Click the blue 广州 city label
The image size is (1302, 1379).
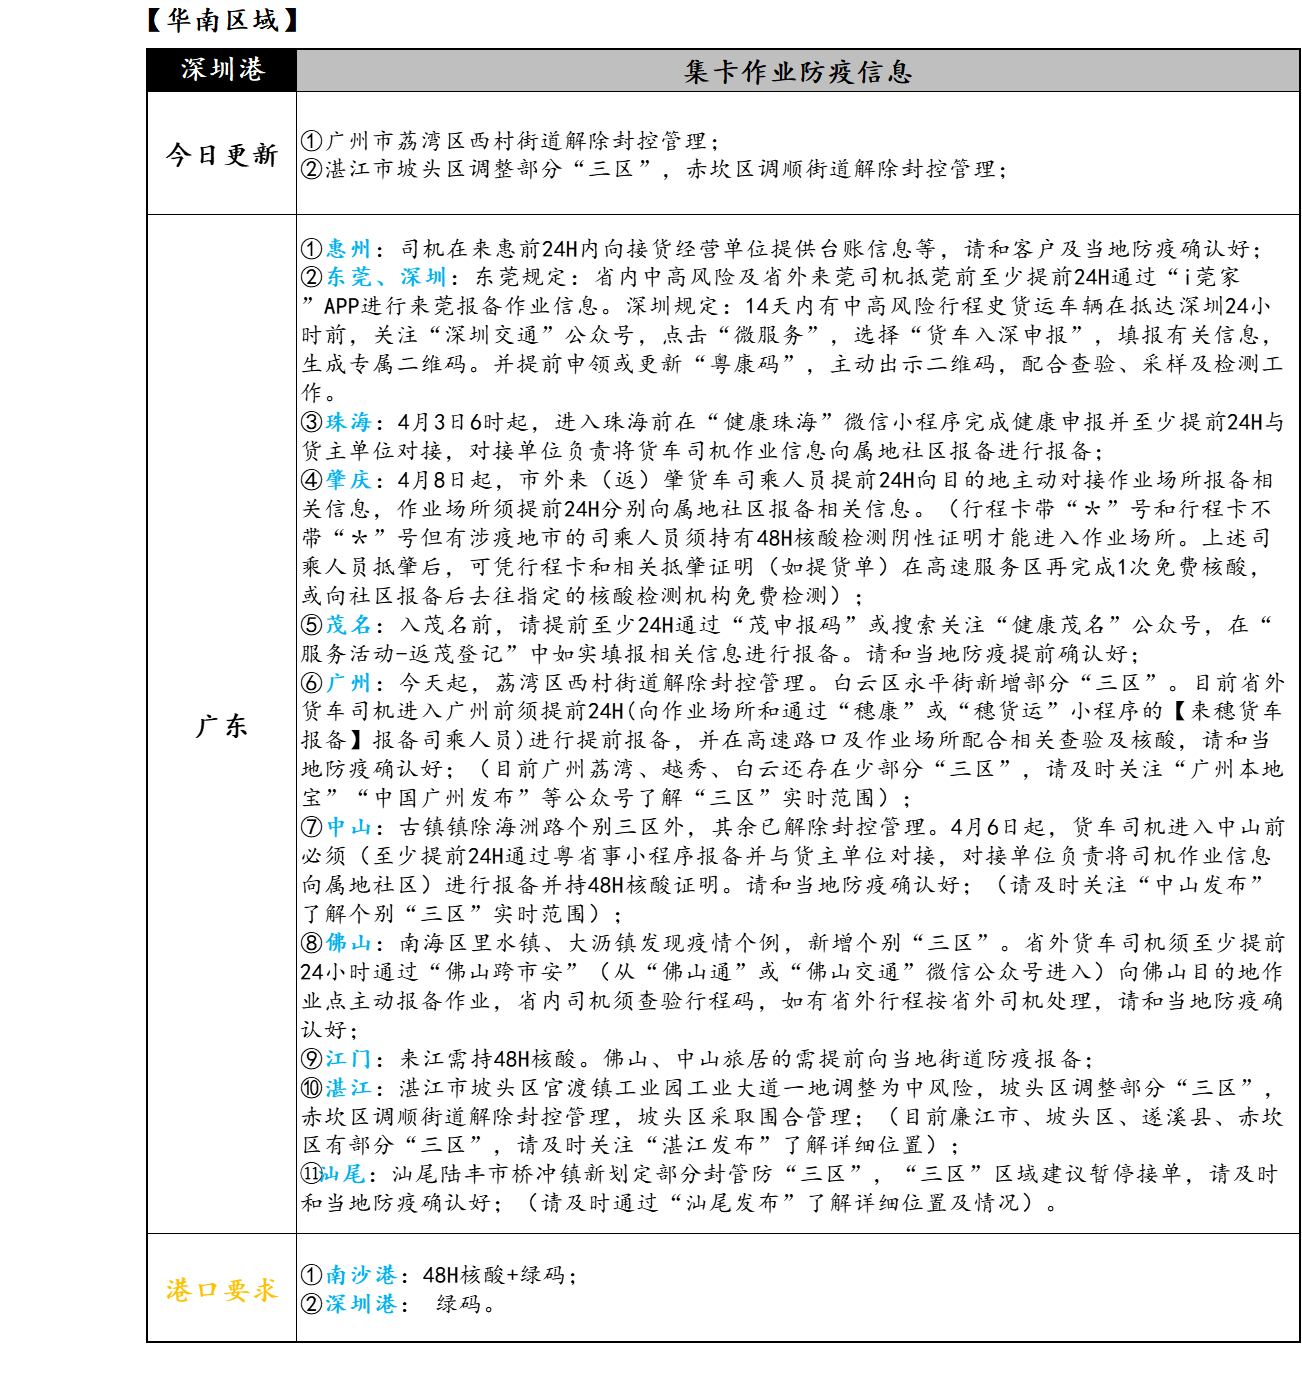coord(348,683)
